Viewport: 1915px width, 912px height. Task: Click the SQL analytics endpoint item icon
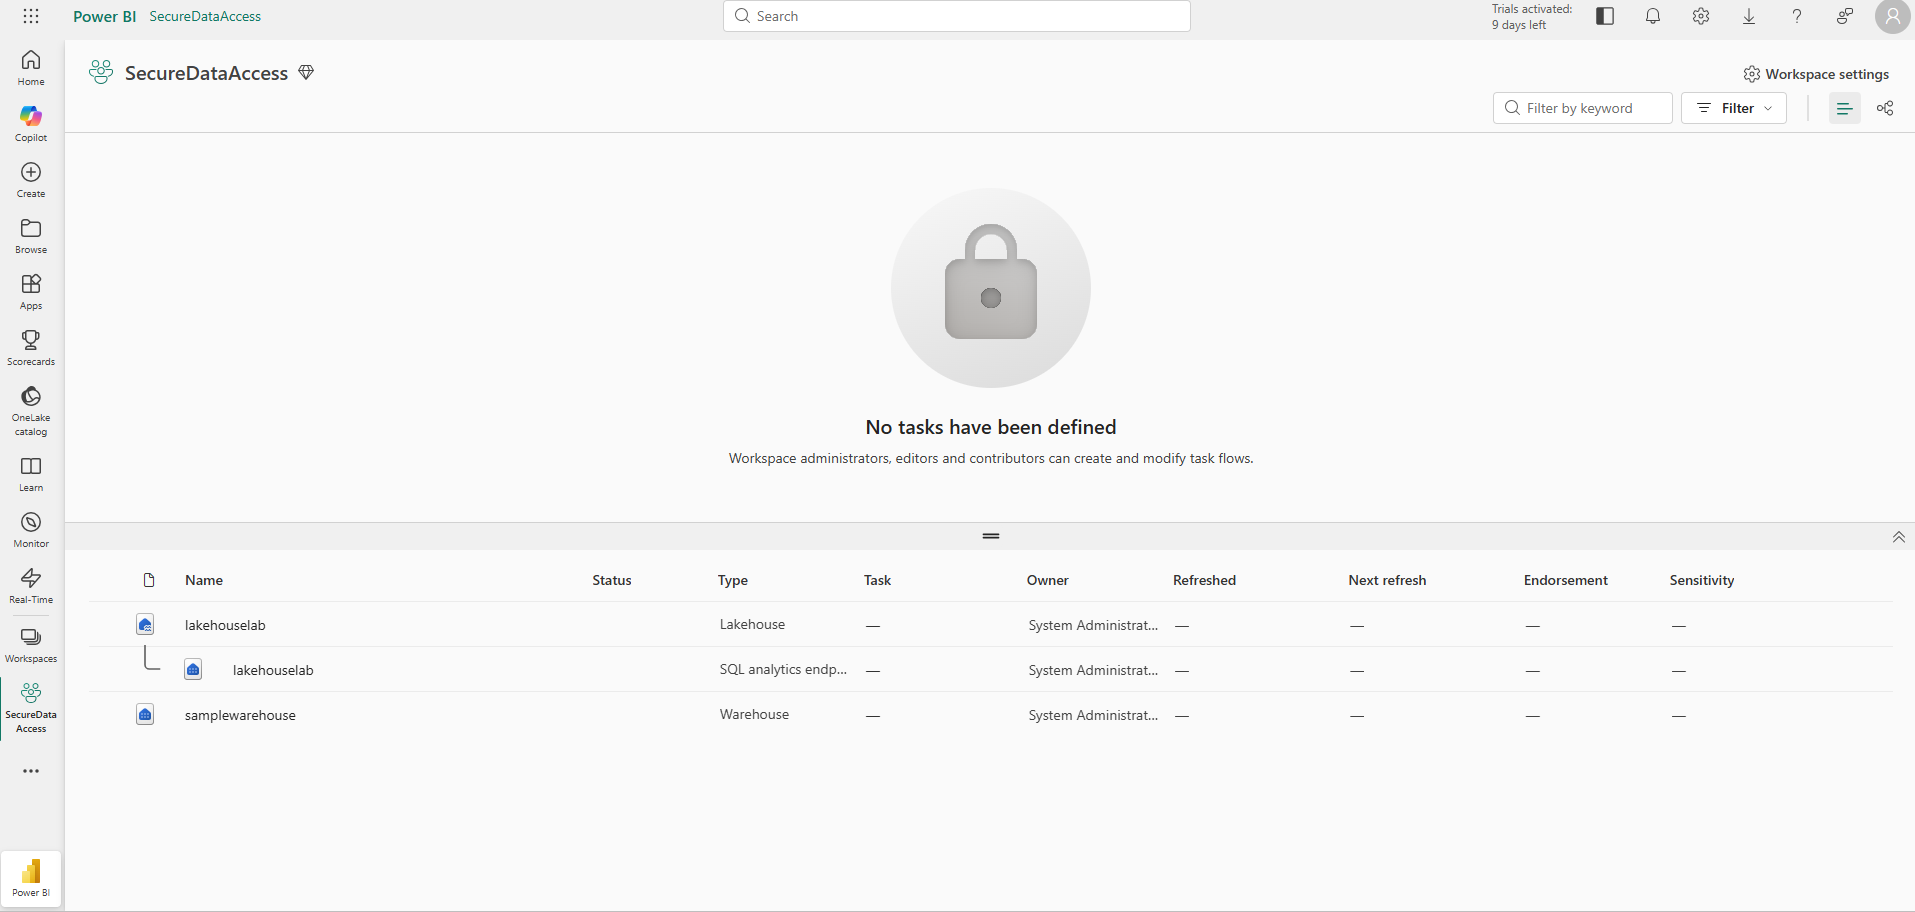click(x=193, y=670)
